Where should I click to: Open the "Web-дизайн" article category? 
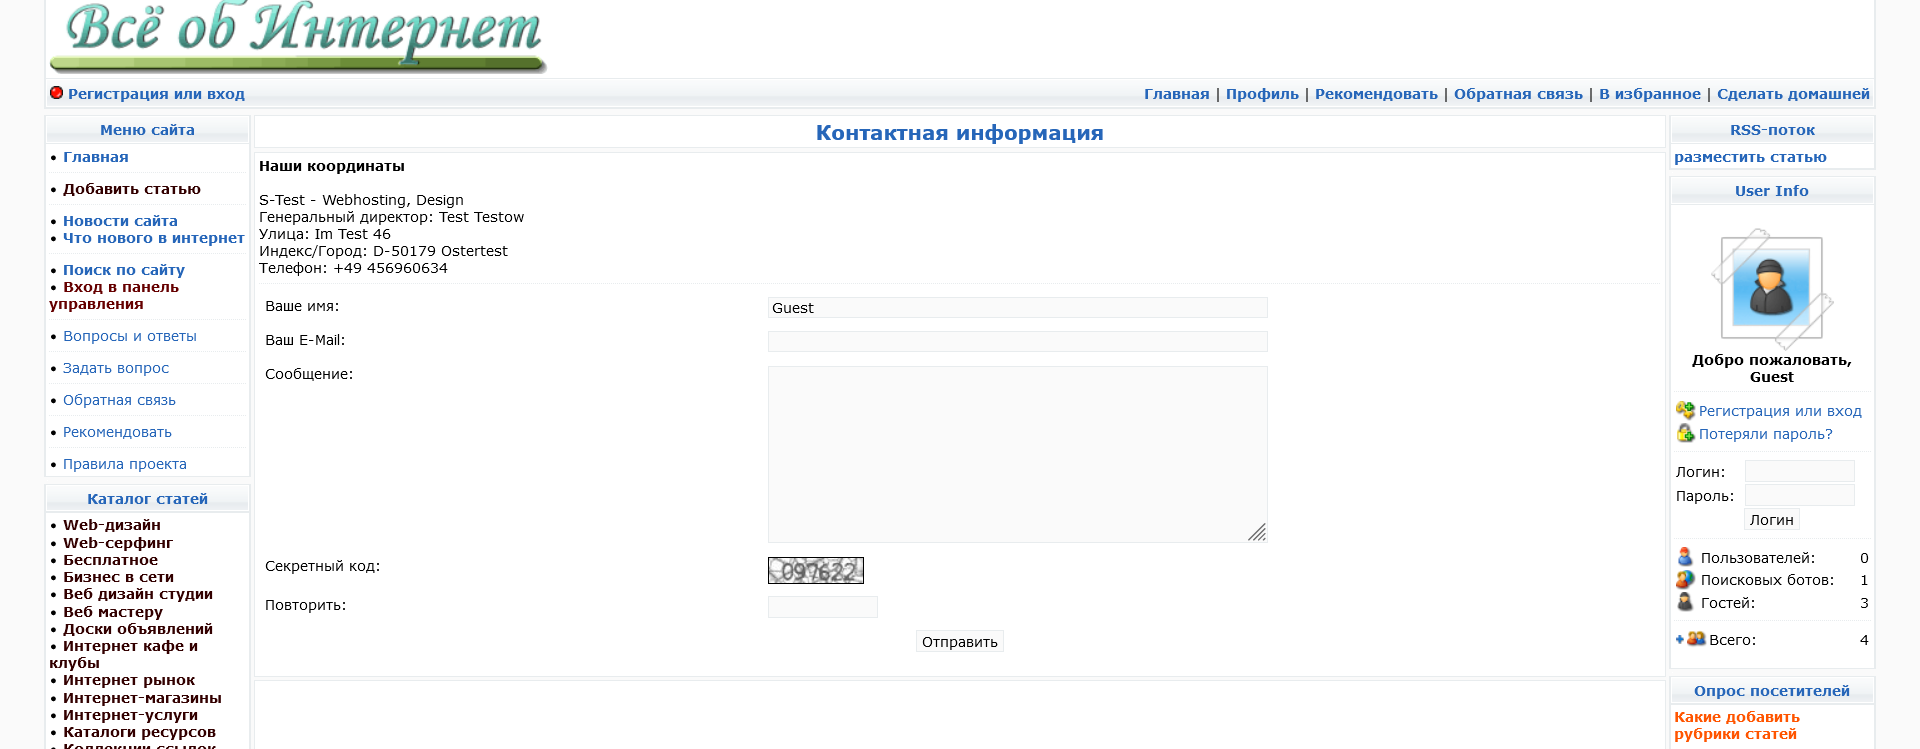click(112, 525)
